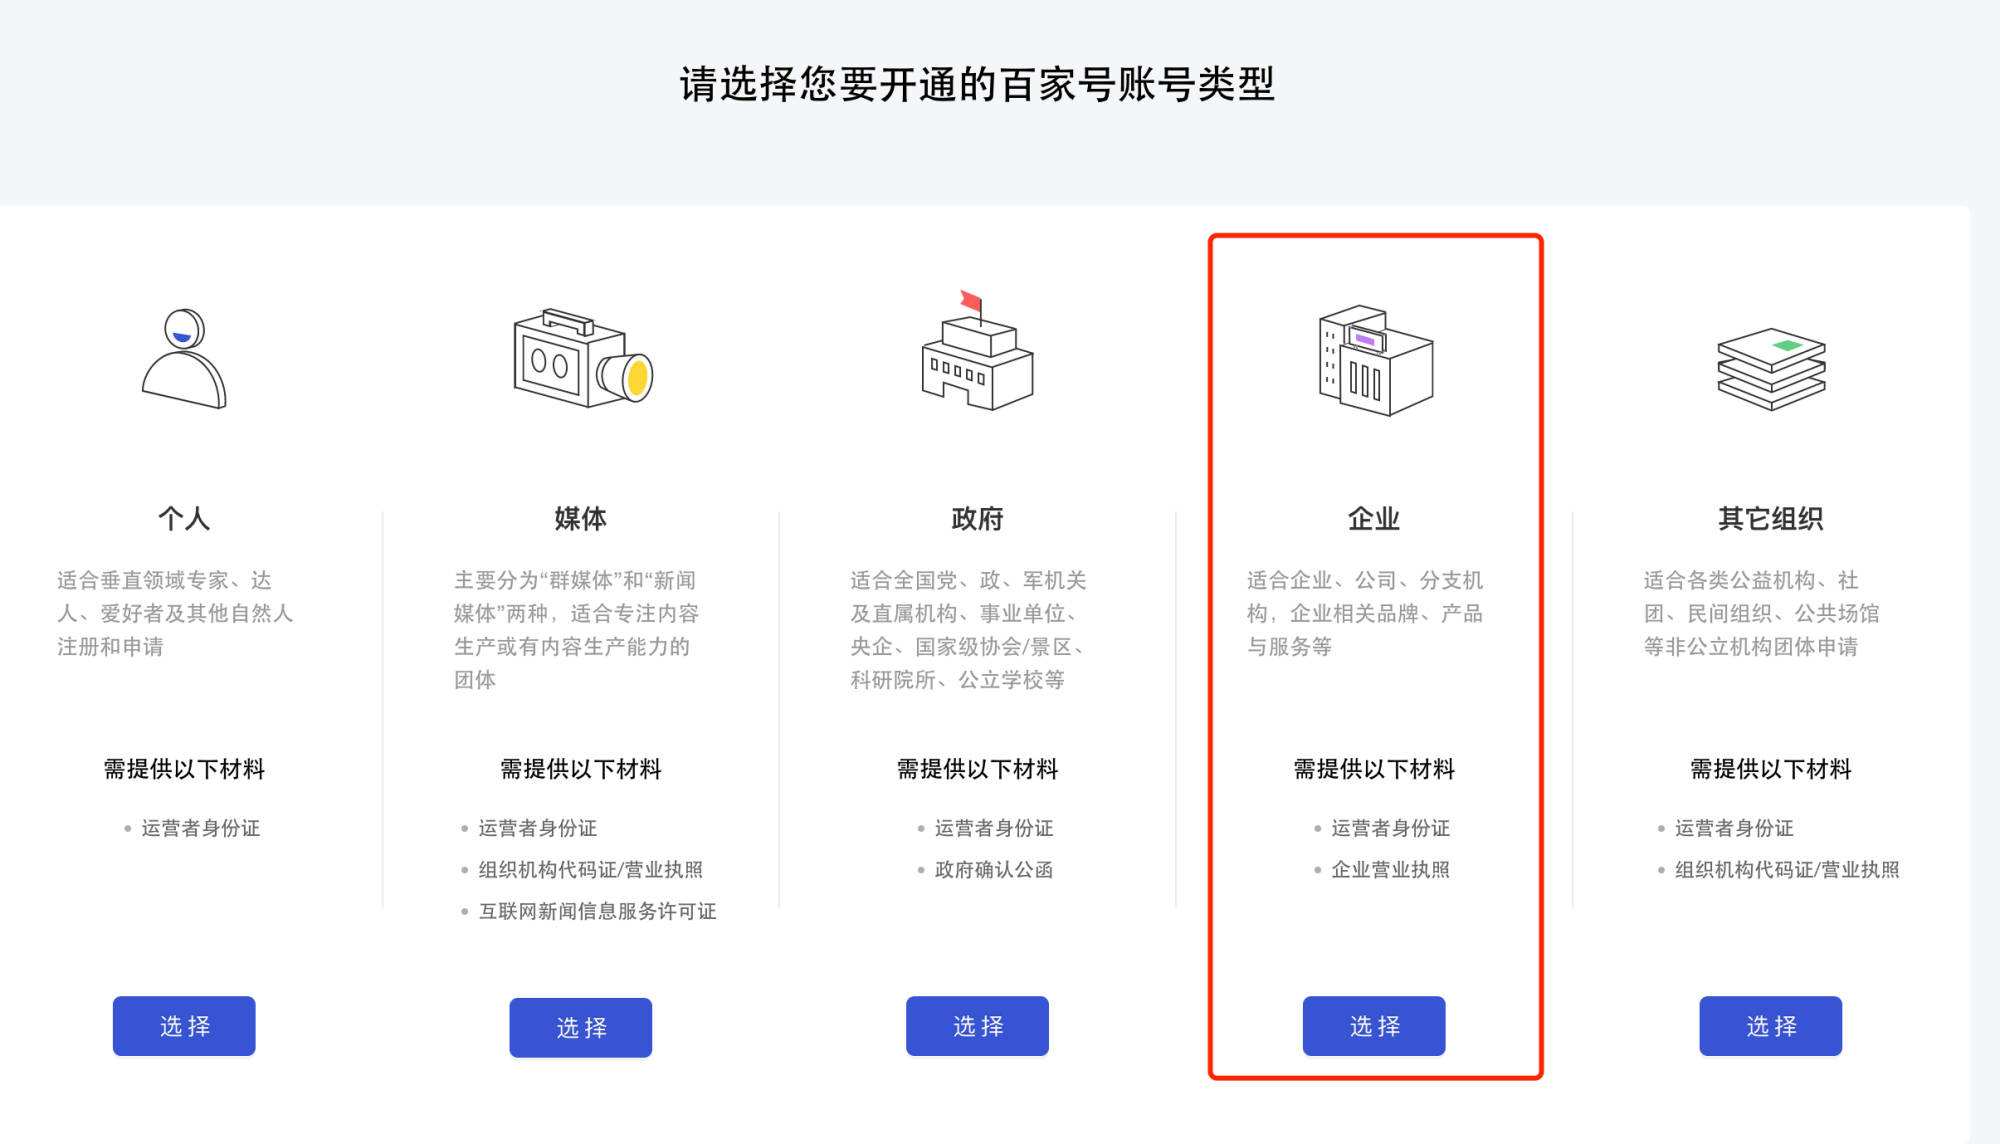
Task: Click 选择 button under 政府 category
Action: [979, 1026]
